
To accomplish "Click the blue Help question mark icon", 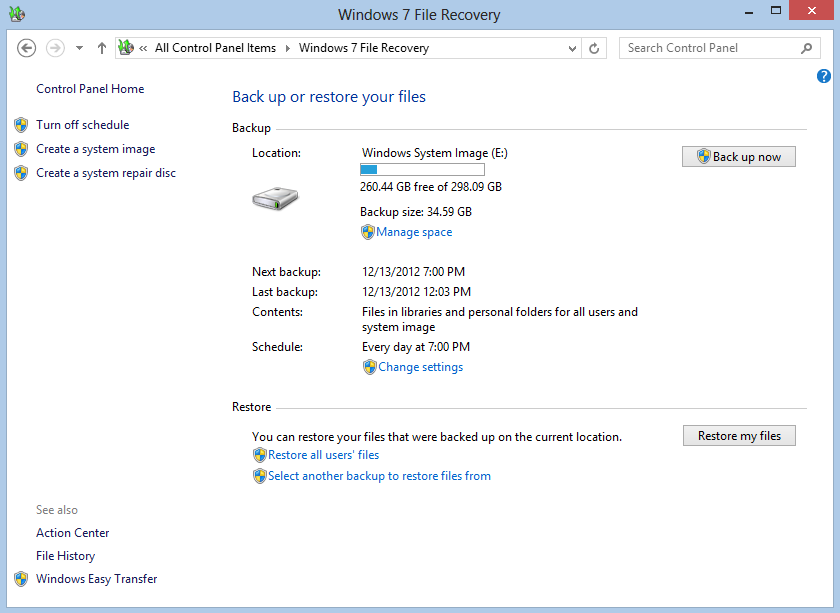I will [x=824, y=76].
